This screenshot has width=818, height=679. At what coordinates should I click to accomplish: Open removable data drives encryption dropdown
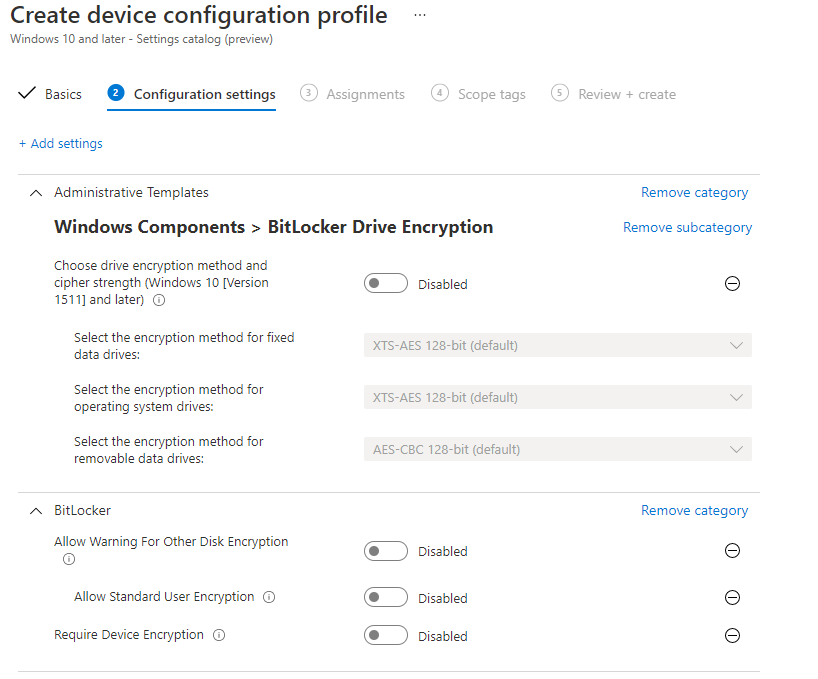click(x=558, y=450)
